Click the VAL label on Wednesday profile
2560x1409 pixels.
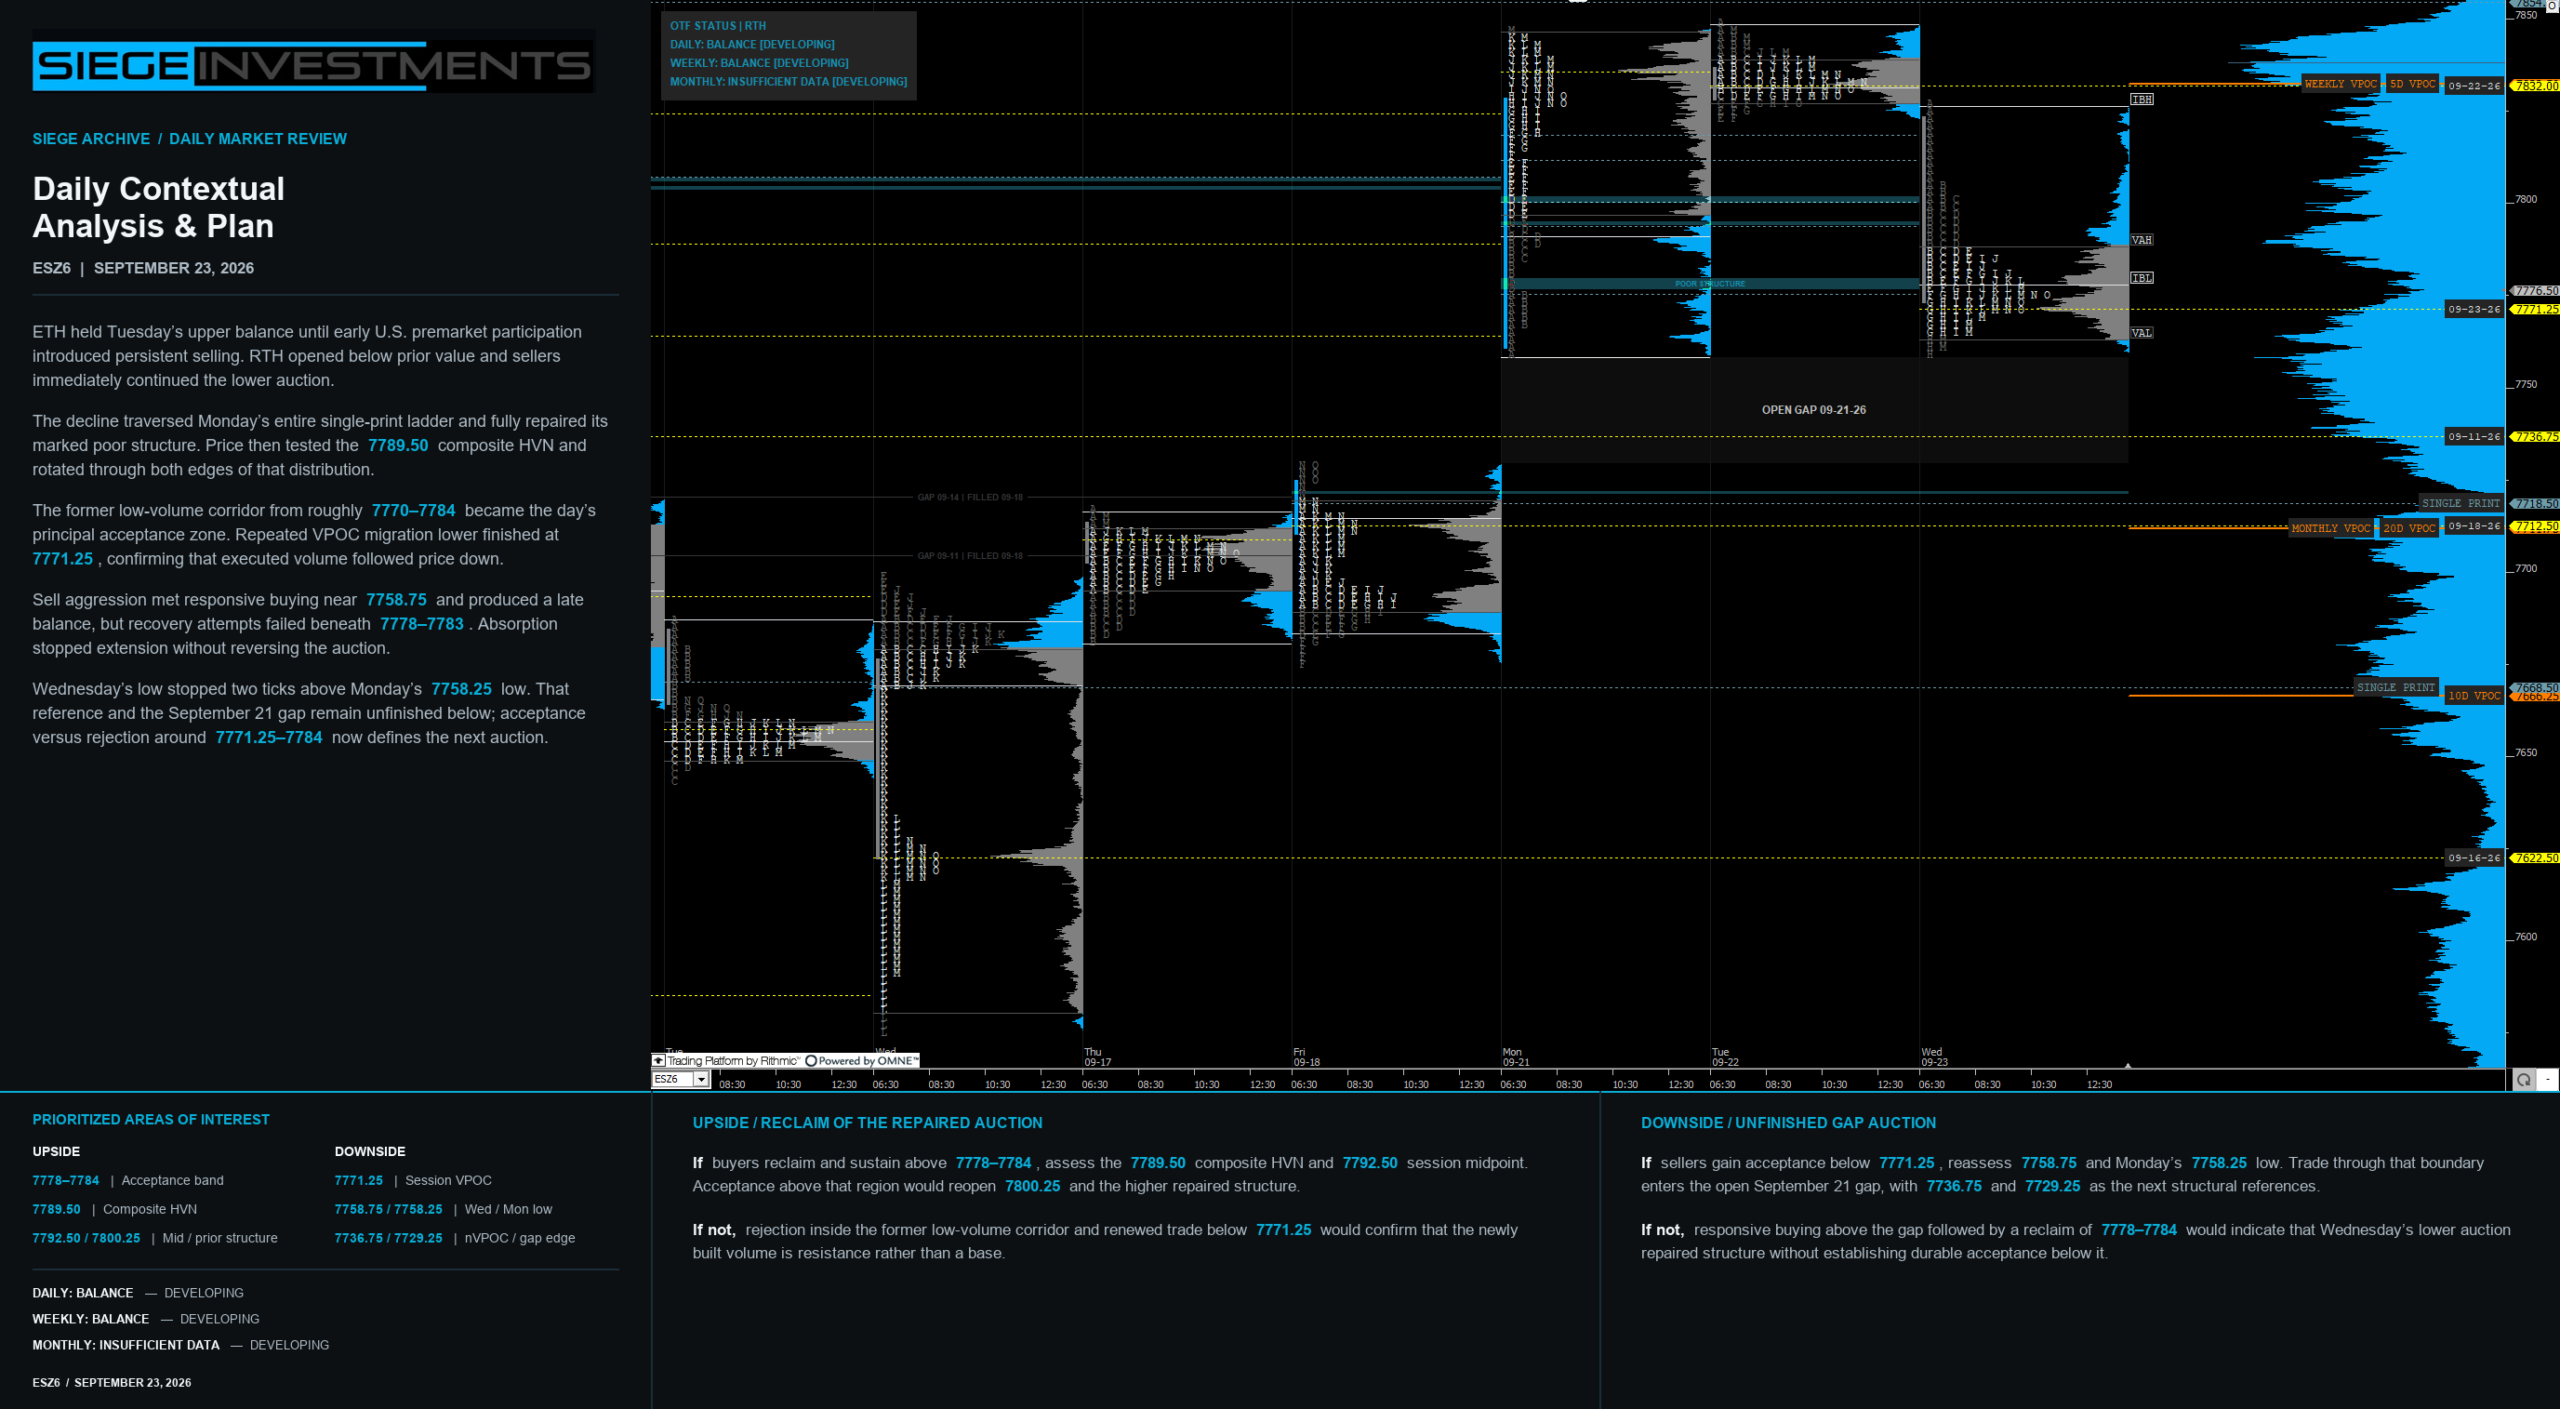click(x=2142, y=333)
